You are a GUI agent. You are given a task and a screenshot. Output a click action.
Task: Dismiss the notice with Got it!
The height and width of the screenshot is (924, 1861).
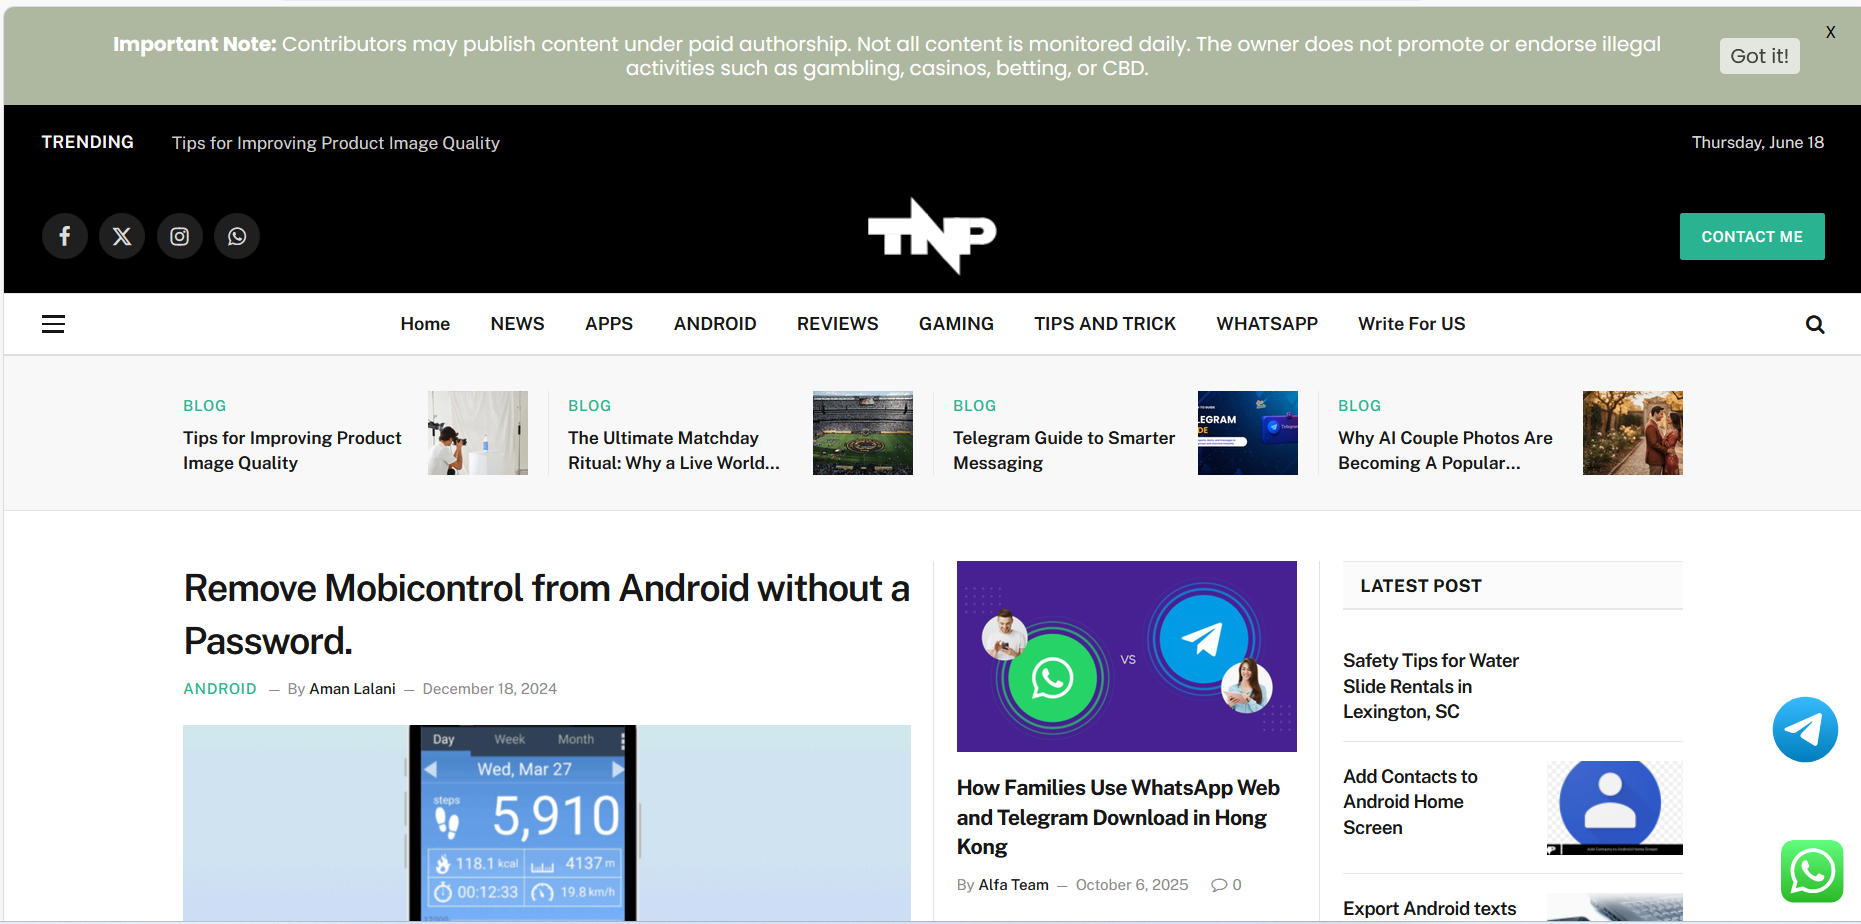1760,56
